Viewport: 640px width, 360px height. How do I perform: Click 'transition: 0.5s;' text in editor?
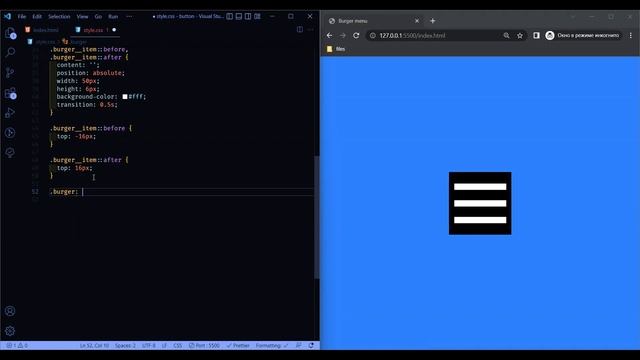(87, 104)
